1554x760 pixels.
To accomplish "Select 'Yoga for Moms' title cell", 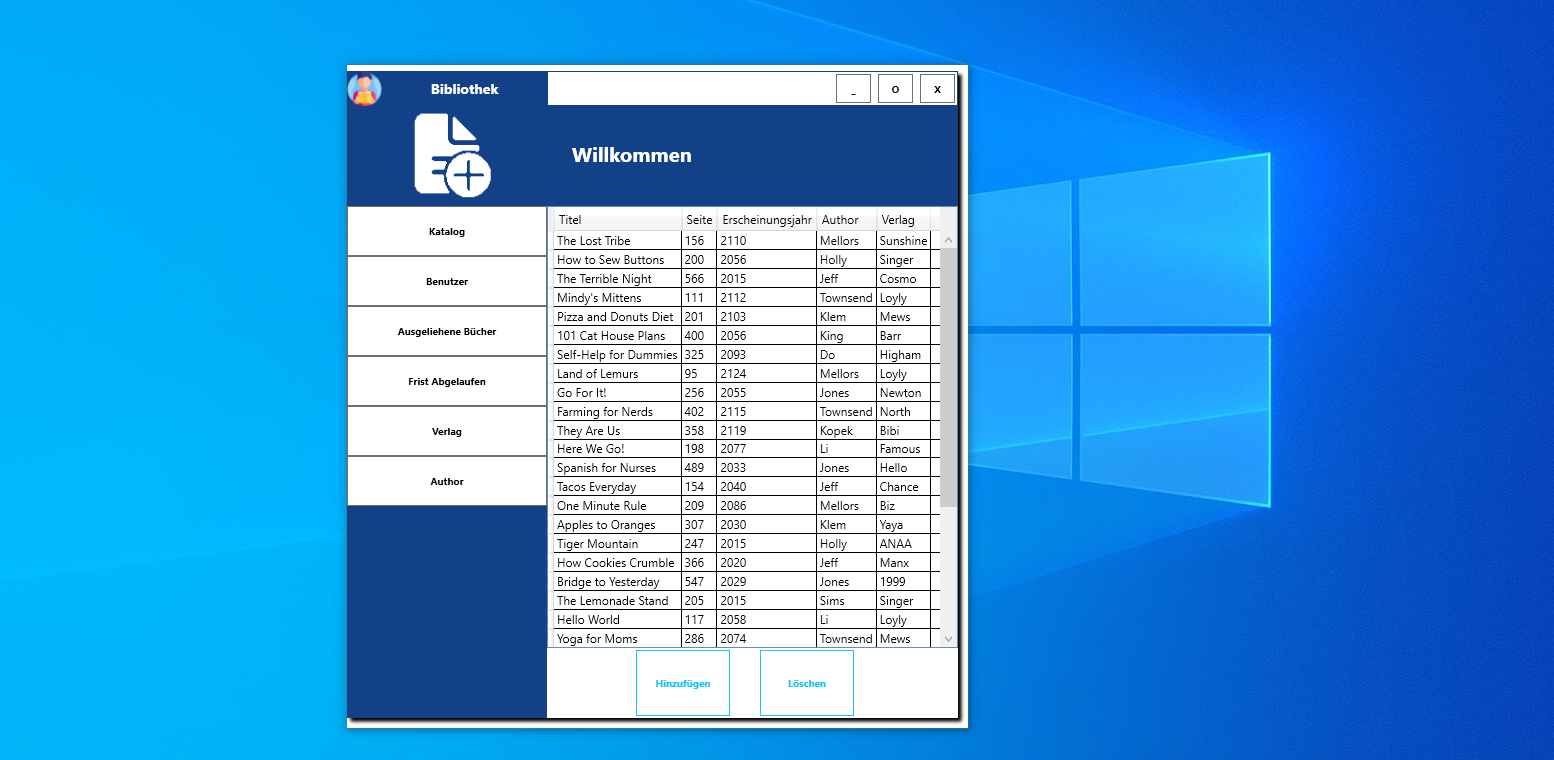I will [x=618, y=638].
